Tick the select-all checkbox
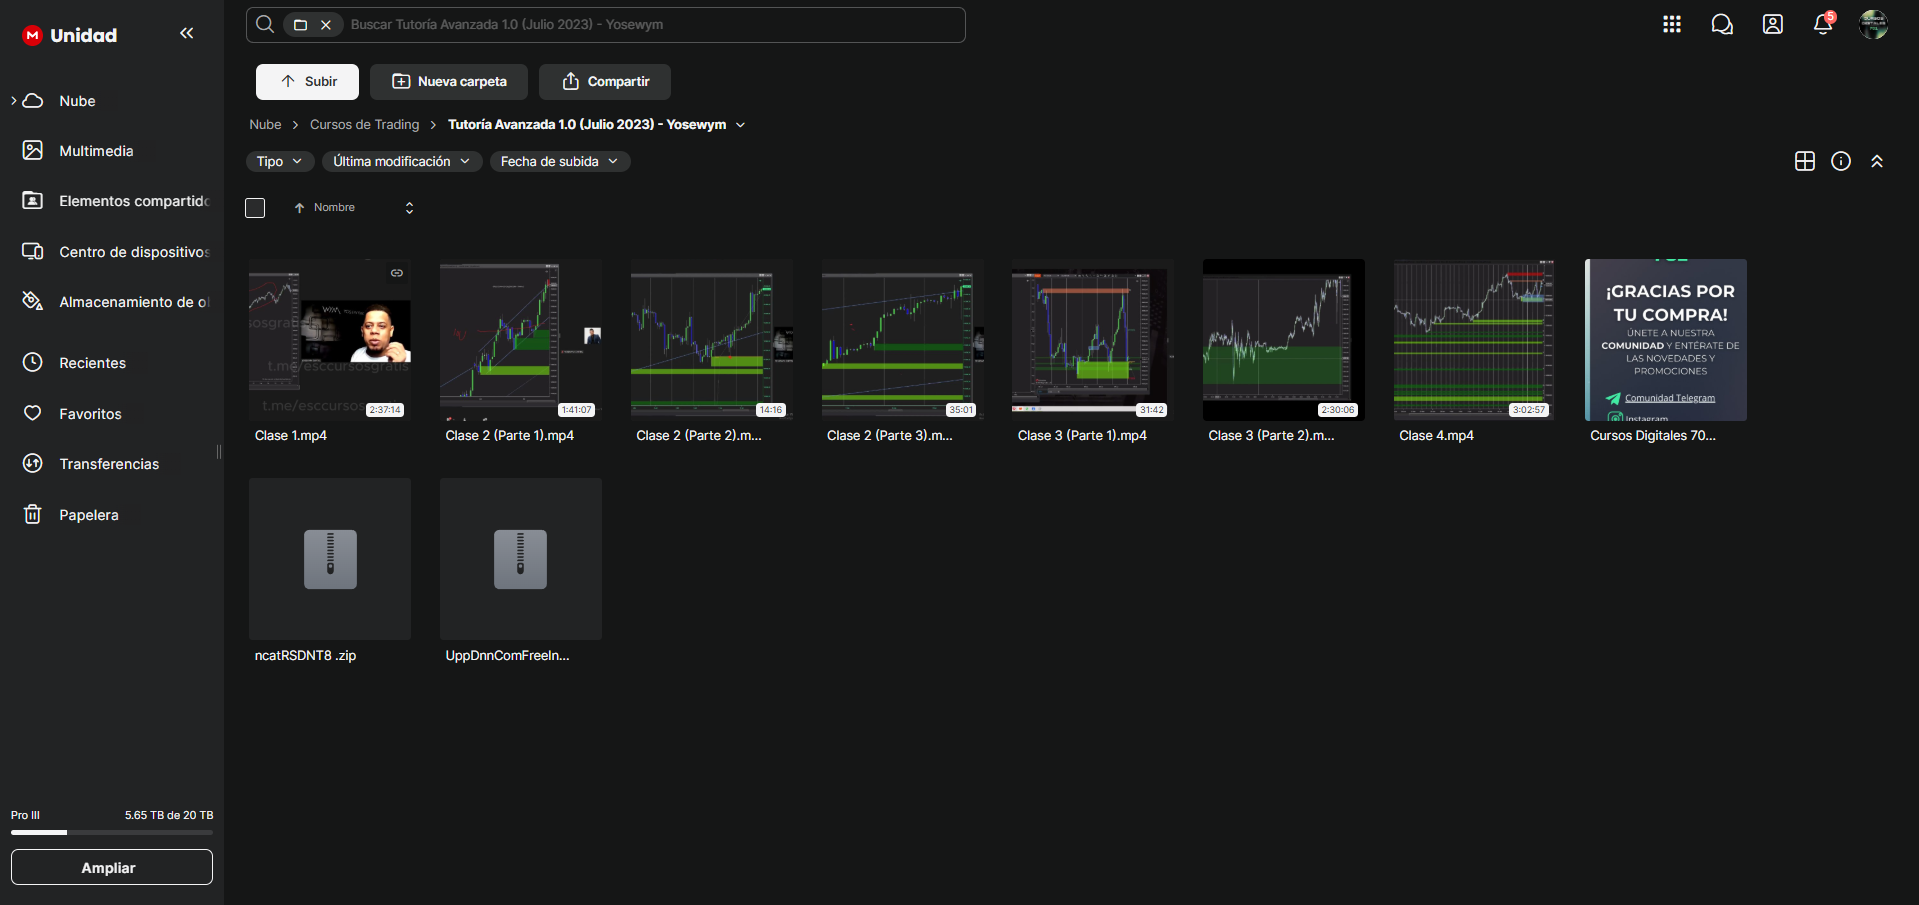Viewport: 1919px width, 905px height. click(x=255, y=208)
